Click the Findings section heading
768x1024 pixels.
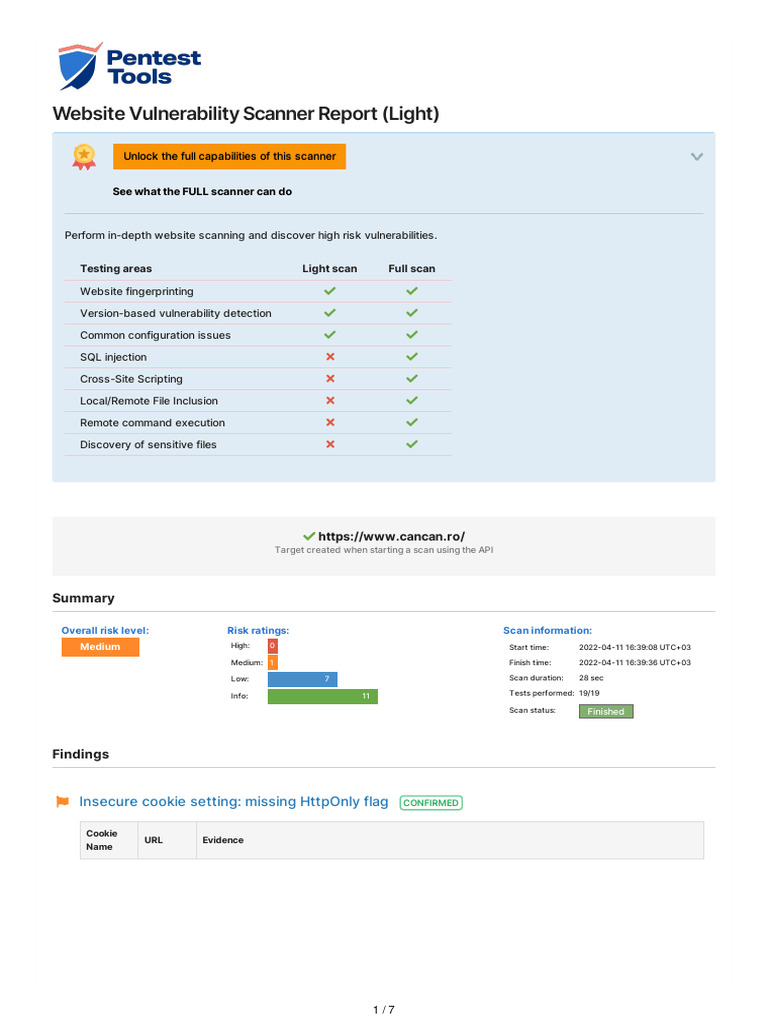[80, 754]
